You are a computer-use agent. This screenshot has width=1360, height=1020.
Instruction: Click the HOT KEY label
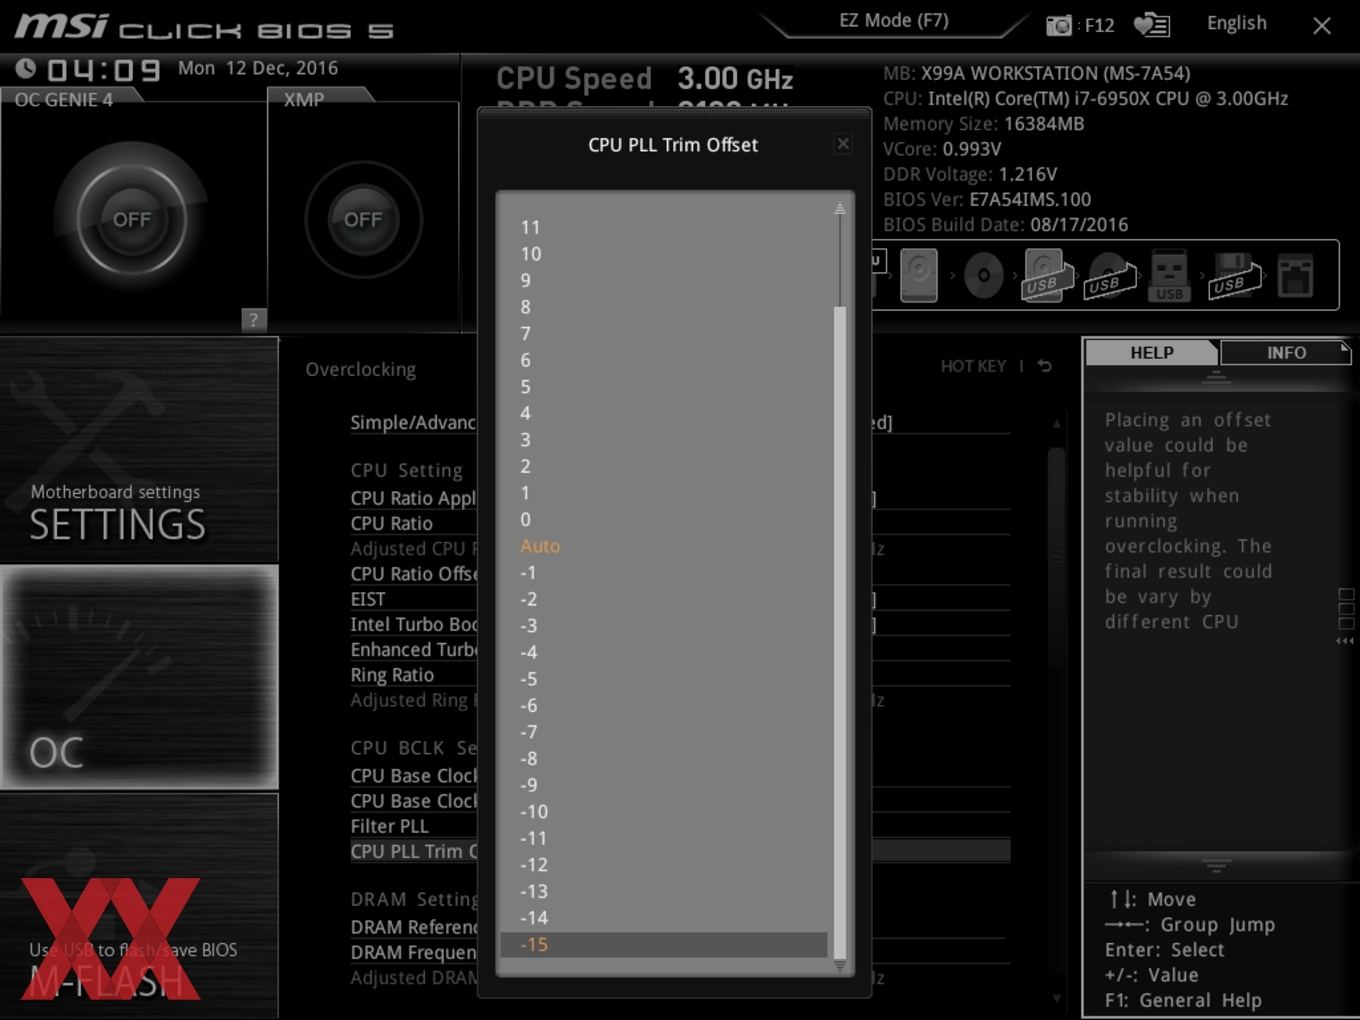[x=973, y=366]
